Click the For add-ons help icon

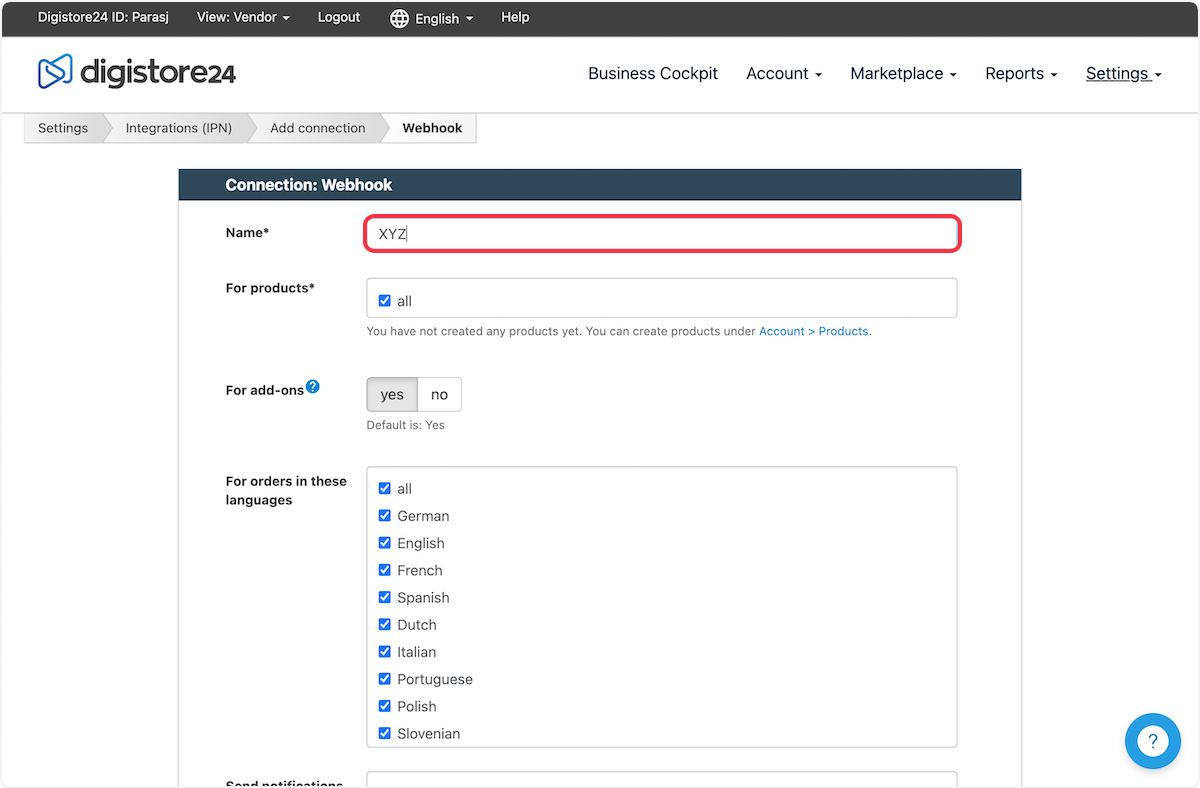[x=313, y=387]
